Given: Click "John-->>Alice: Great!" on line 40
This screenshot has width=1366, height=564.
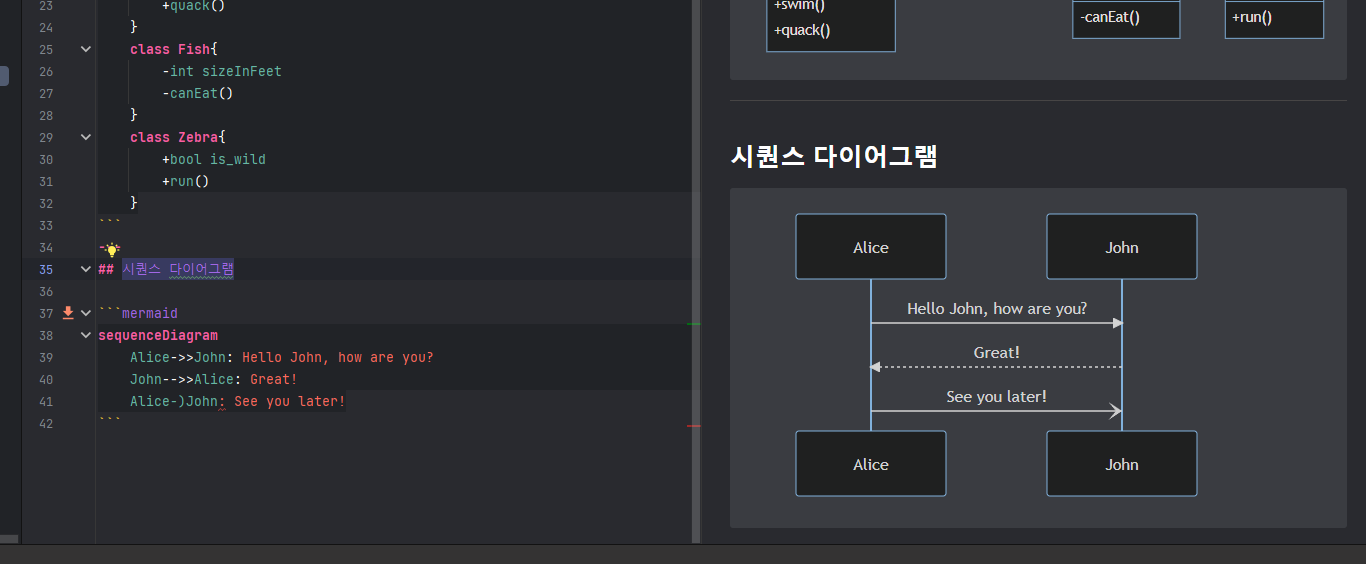Looking at the screenshot, I should point(214,379).
